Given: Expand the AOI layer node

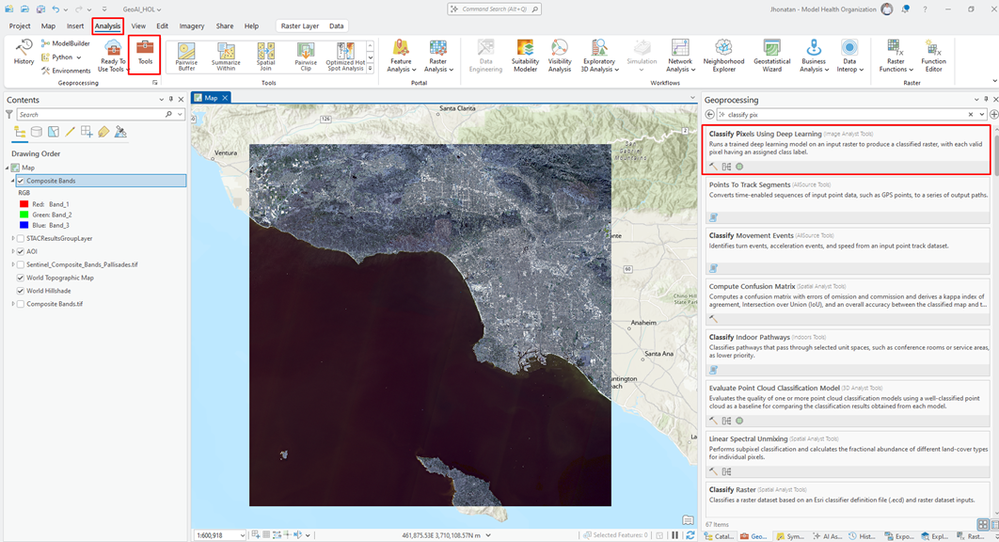Looking at the screenshot, I should 13,252.
